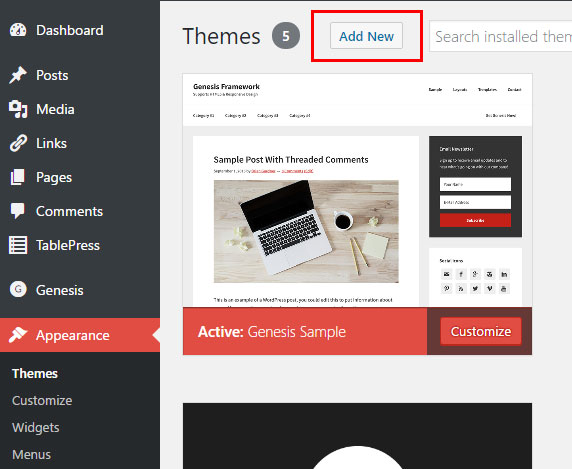
Task: Select the Genesis Sample theme screenshot
Action: tap(357, 190)
